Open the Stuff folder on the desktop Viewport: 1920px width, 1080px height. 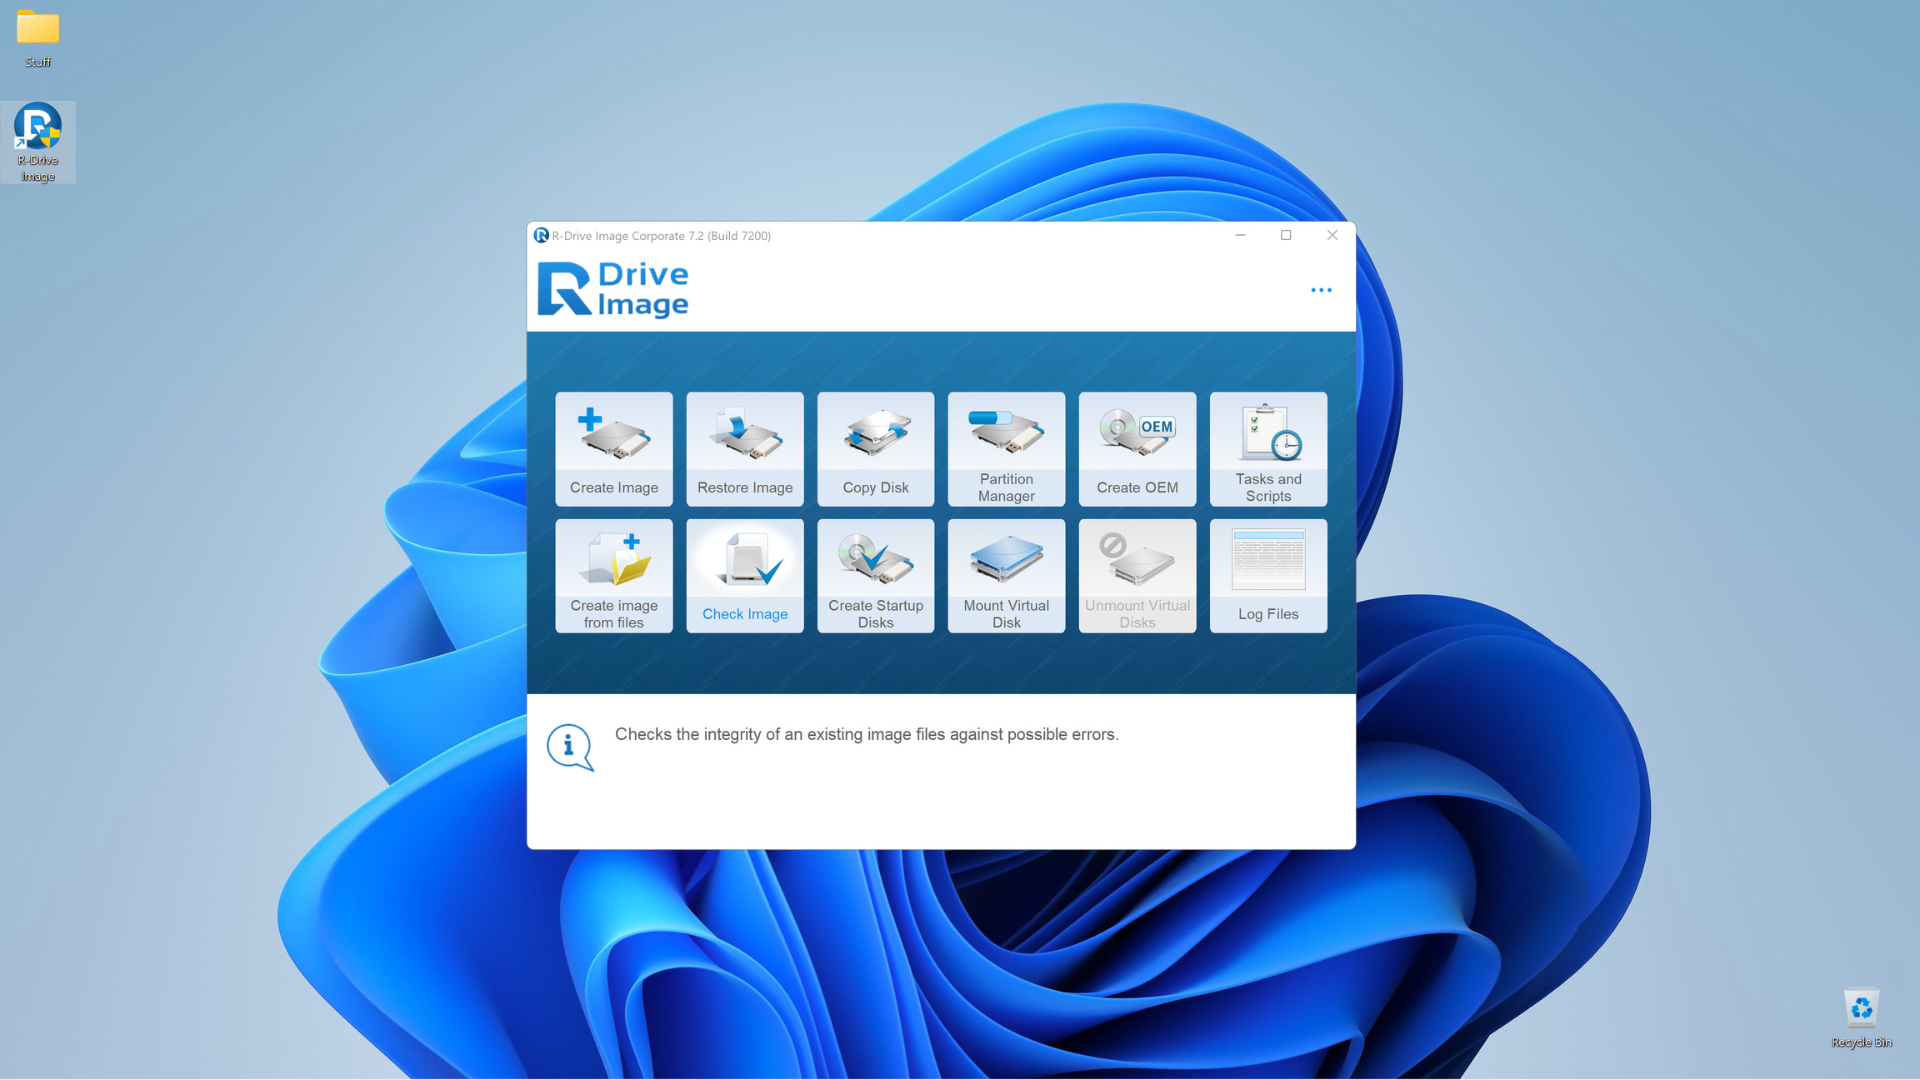click(x=37, y=35)
